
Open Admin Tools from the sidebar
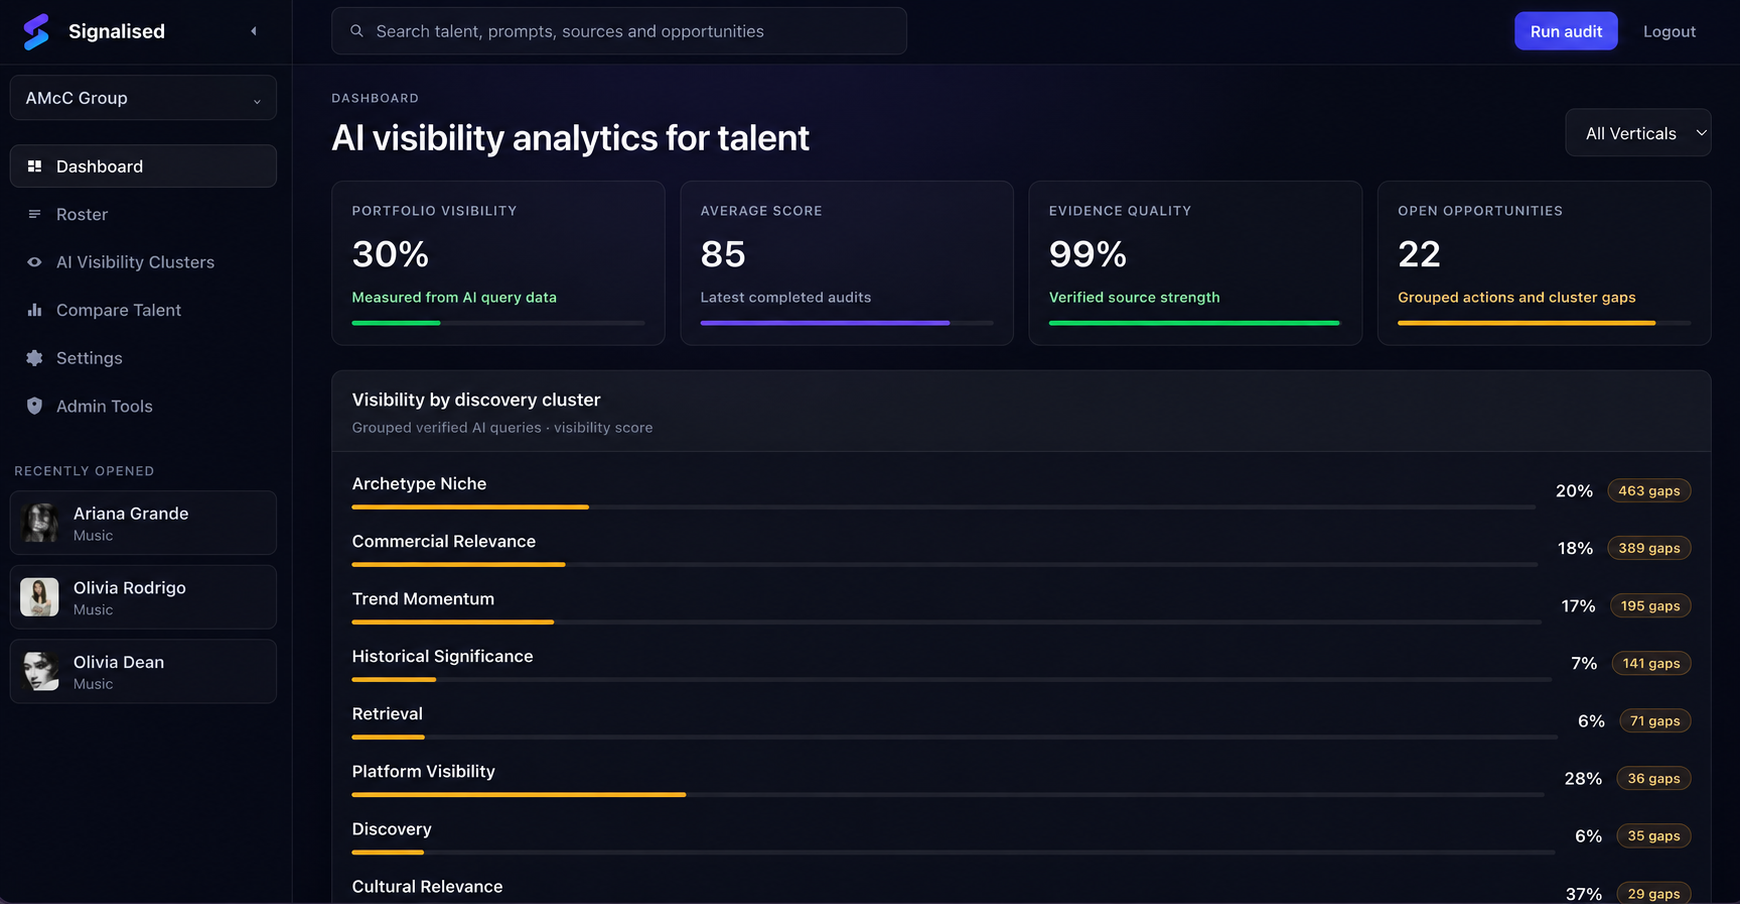143,406
